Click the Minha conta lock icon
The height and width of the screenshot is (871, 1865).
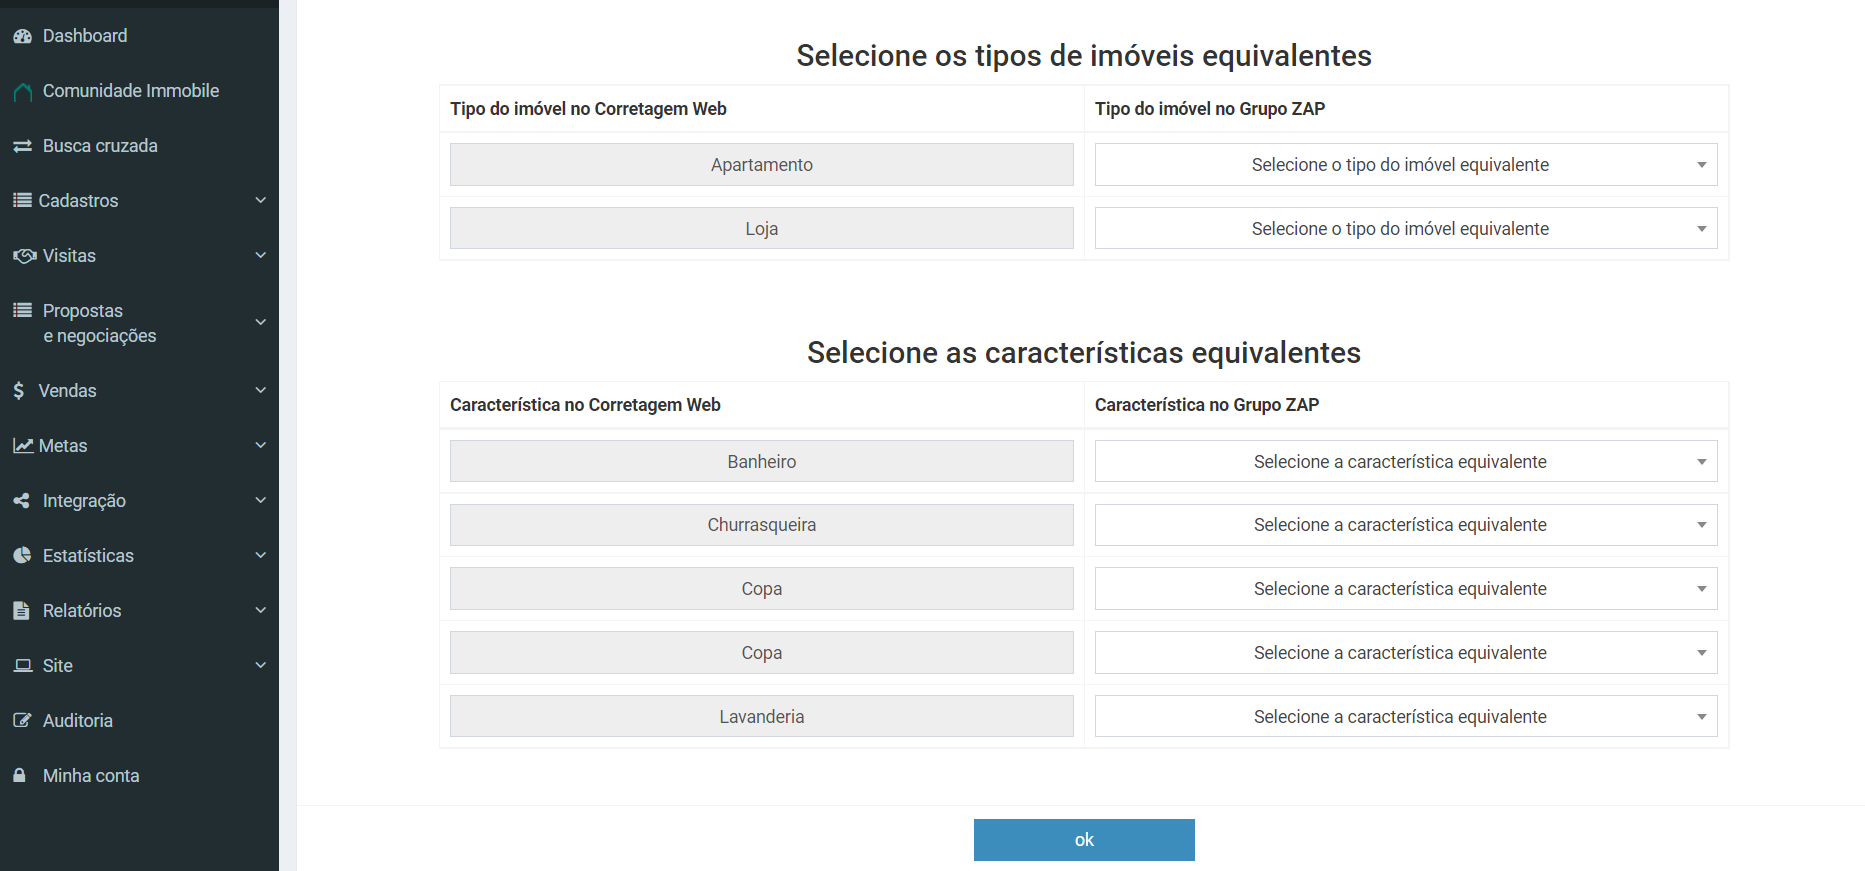pos(19,776)
